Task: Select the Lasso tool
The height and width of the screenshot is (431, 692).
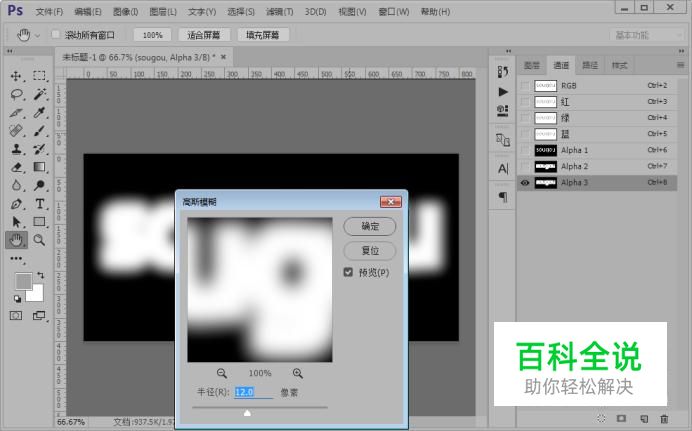Action: pyautogui.click(x=16, y=94)
